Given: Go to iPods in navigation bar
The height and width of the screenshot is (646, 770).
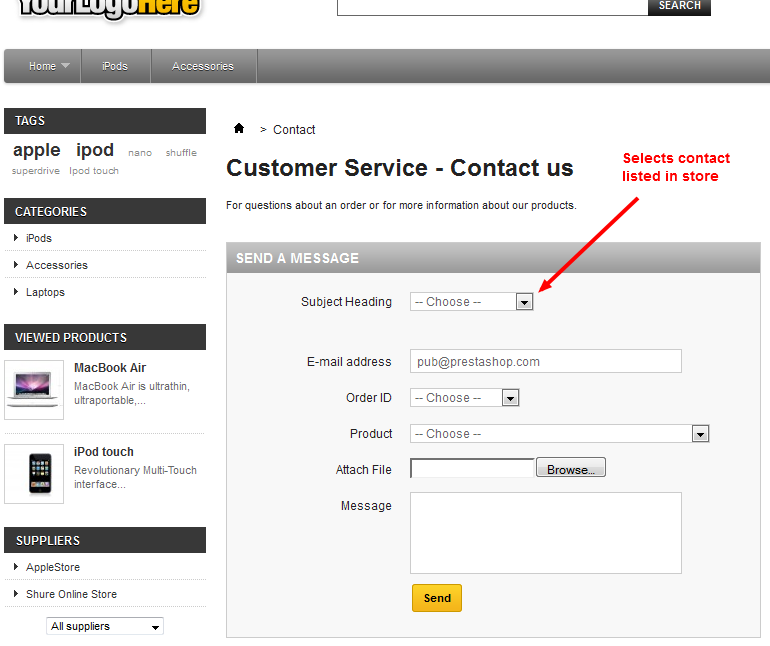Looking at the screenshot, I should (115, 66).
